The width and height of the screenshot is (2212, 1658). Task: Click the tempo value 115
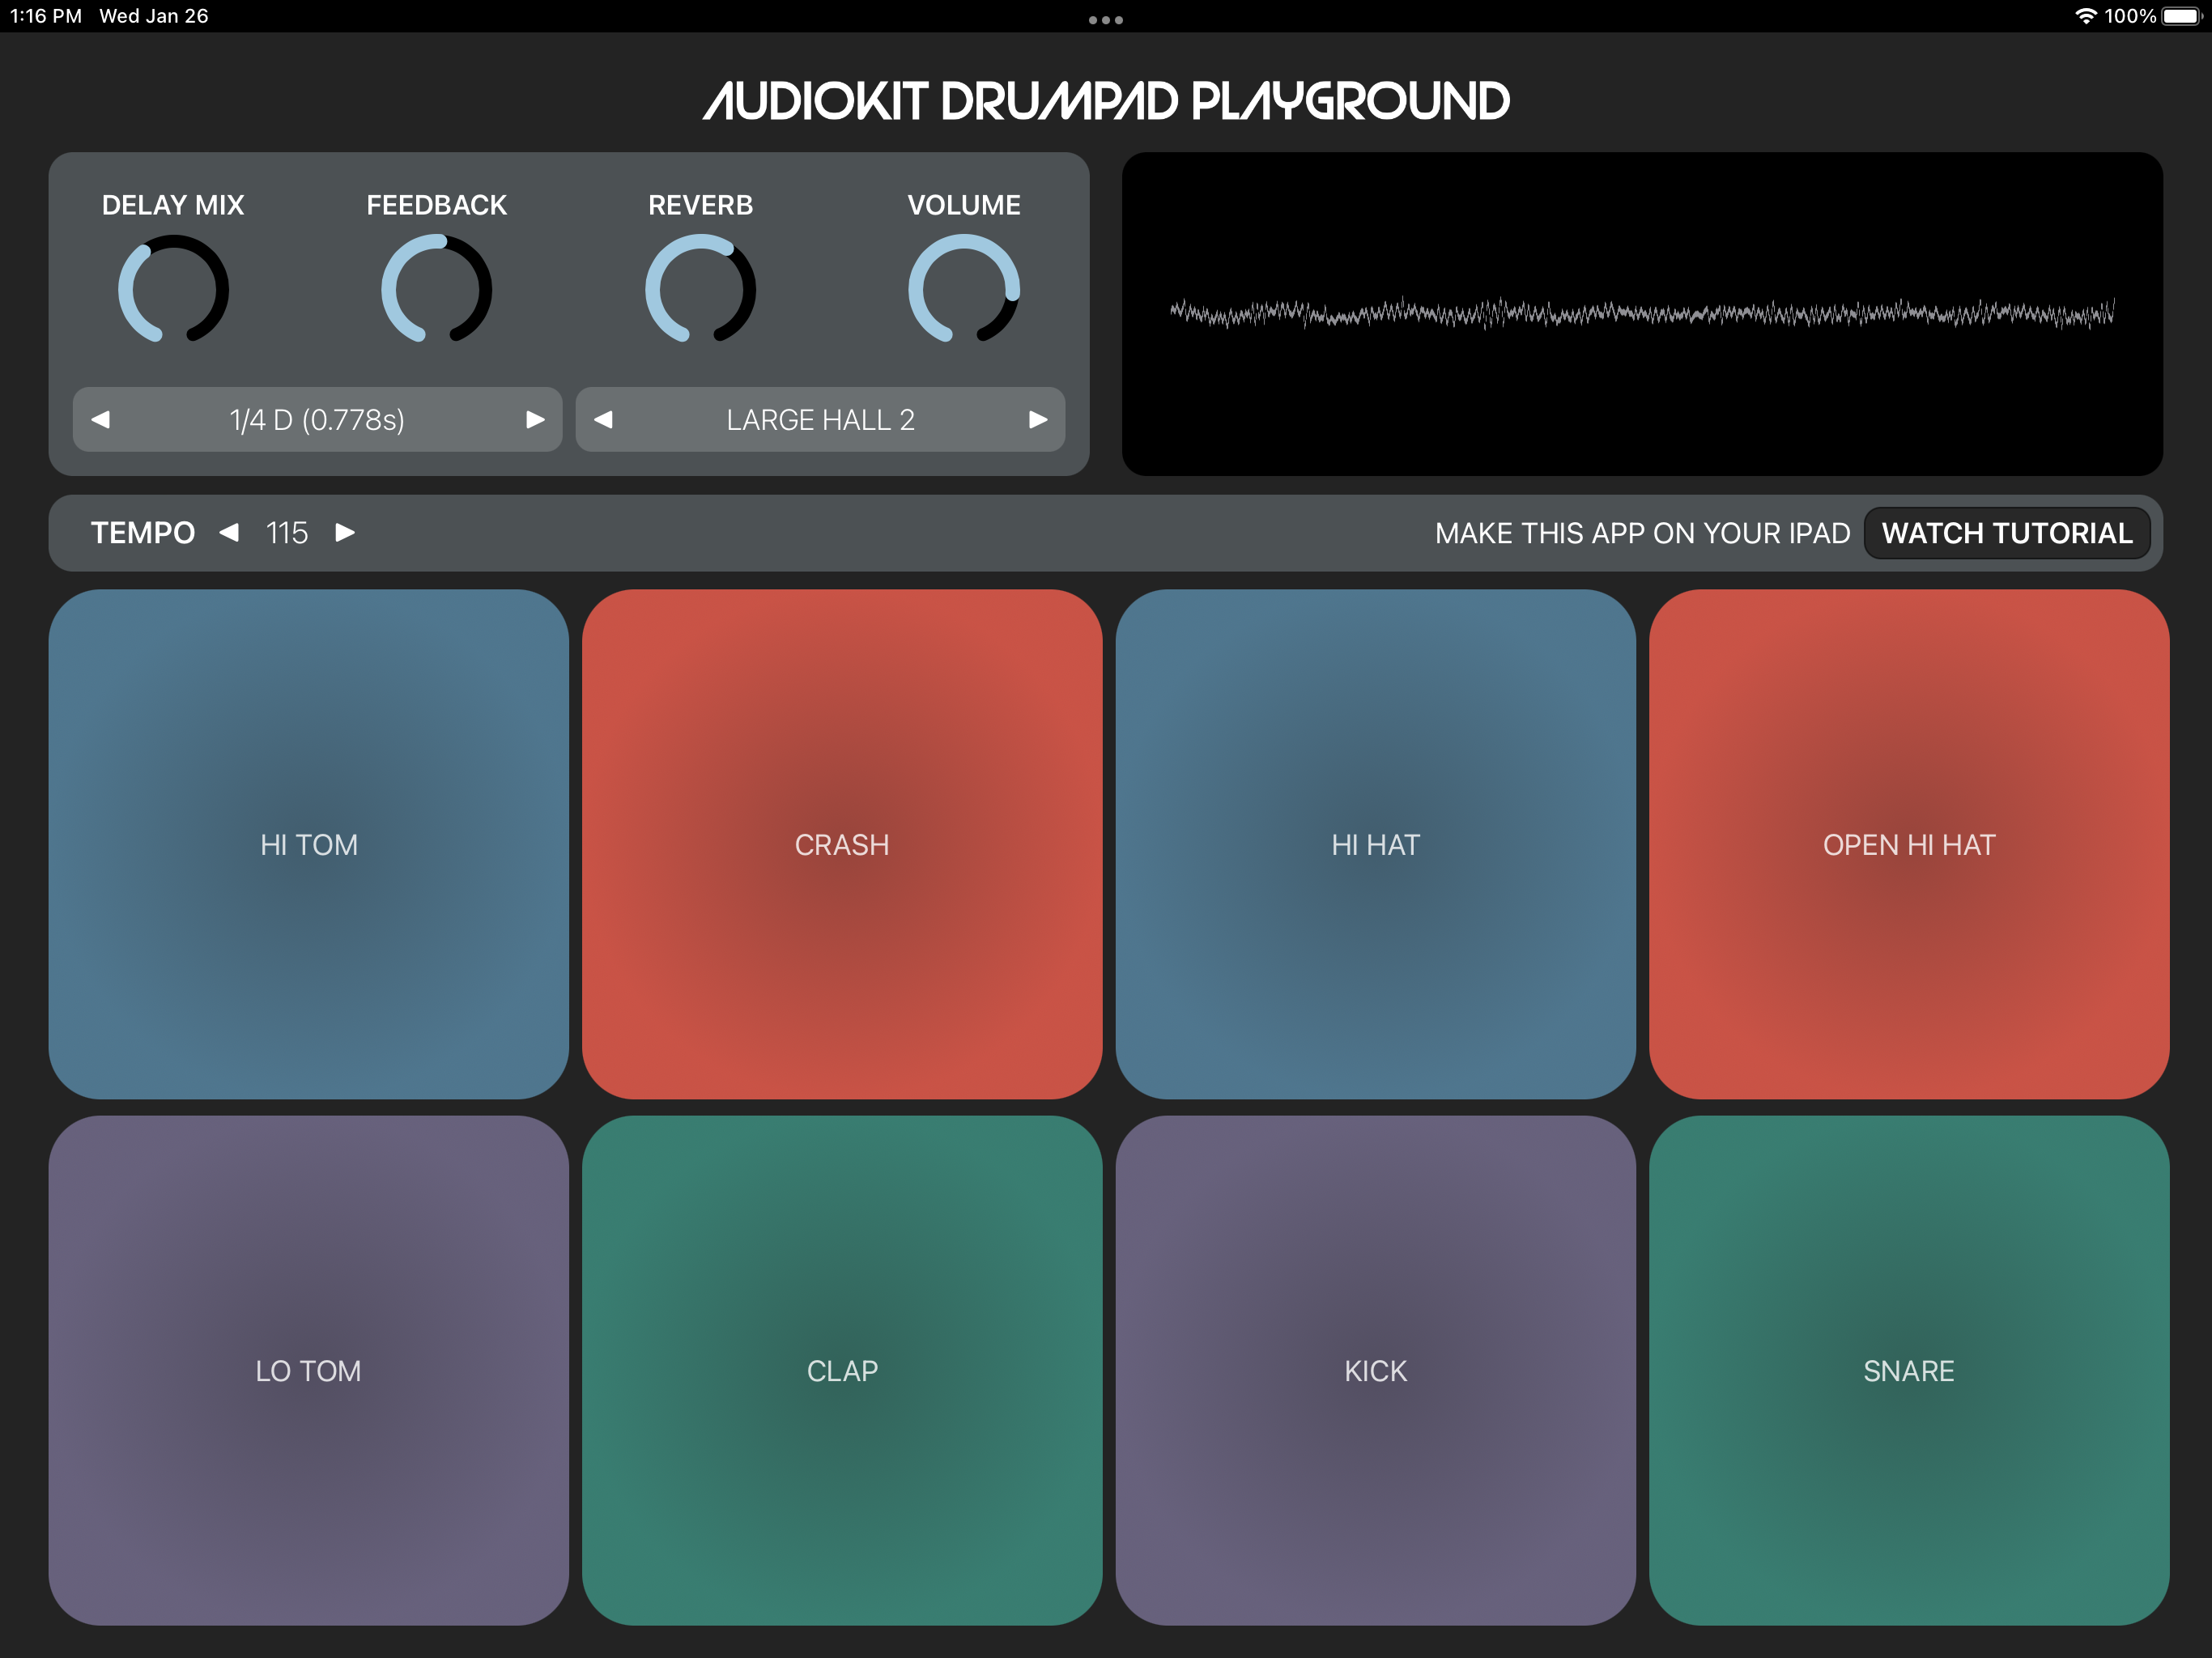point(287,533)
